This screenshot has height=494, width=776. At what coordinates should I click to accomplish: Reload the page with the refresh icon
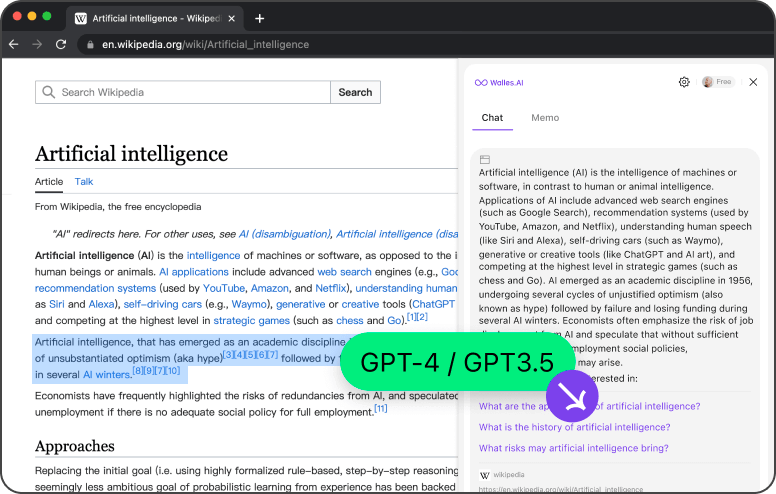pos(61,44)
